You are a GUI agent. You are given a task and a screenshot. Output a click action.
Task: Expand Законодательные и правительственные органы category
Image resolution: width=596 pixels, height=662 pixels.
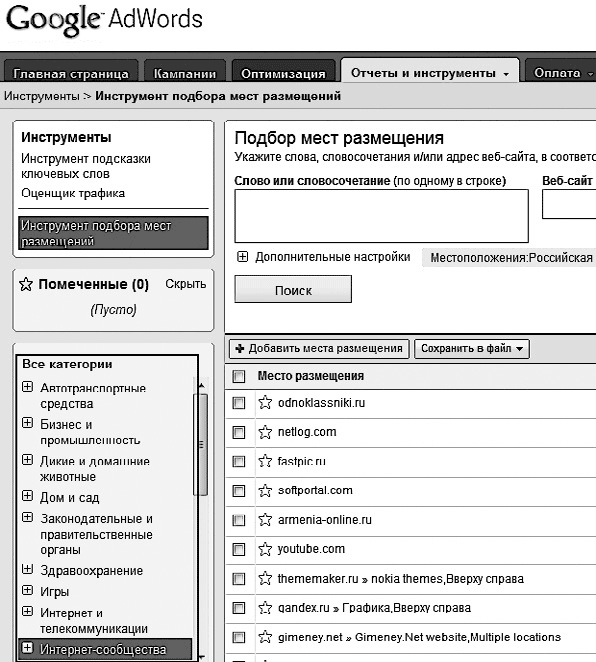point(27,517)
